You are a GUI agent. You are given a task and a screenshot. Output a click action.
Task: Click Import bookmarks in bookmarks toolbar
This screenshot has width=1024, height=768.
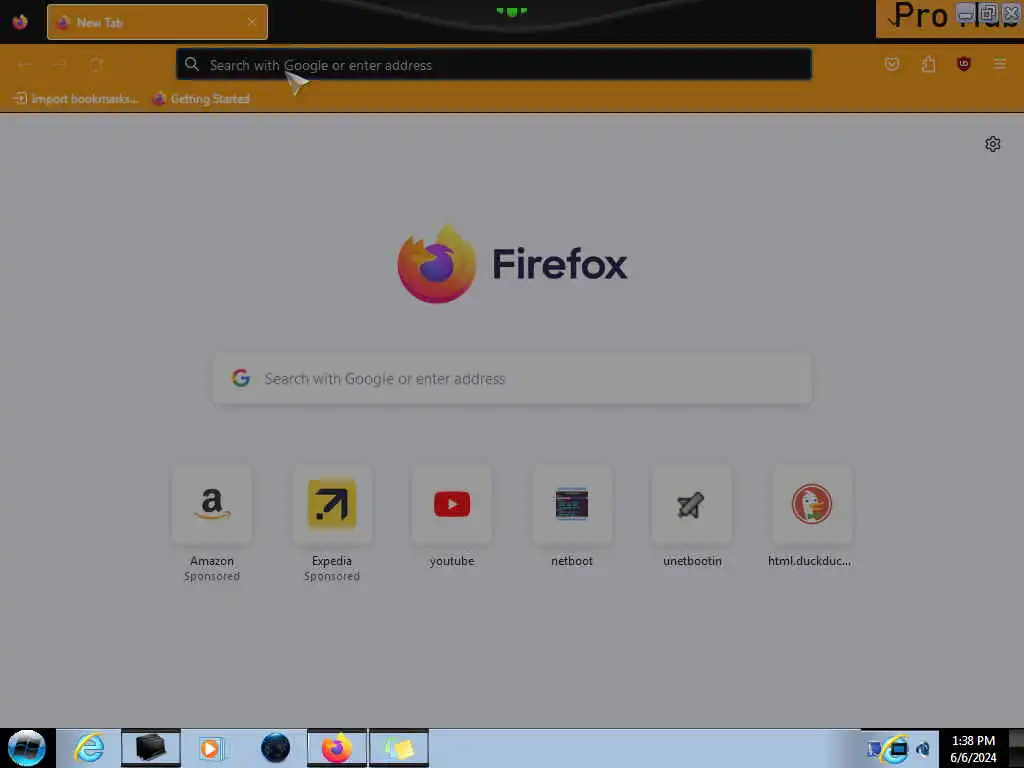[76, 99]
